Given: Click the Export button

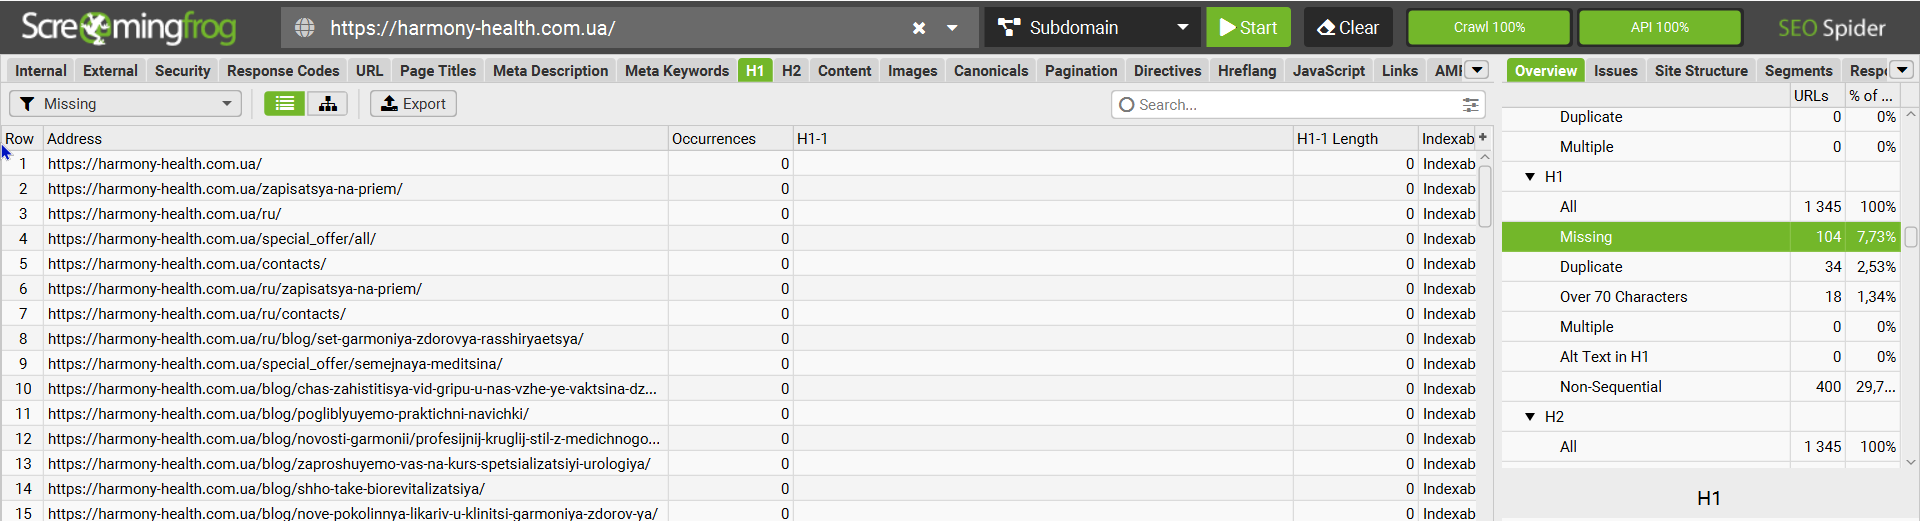Looking at the screenshot, I should (x=413, y=104).
